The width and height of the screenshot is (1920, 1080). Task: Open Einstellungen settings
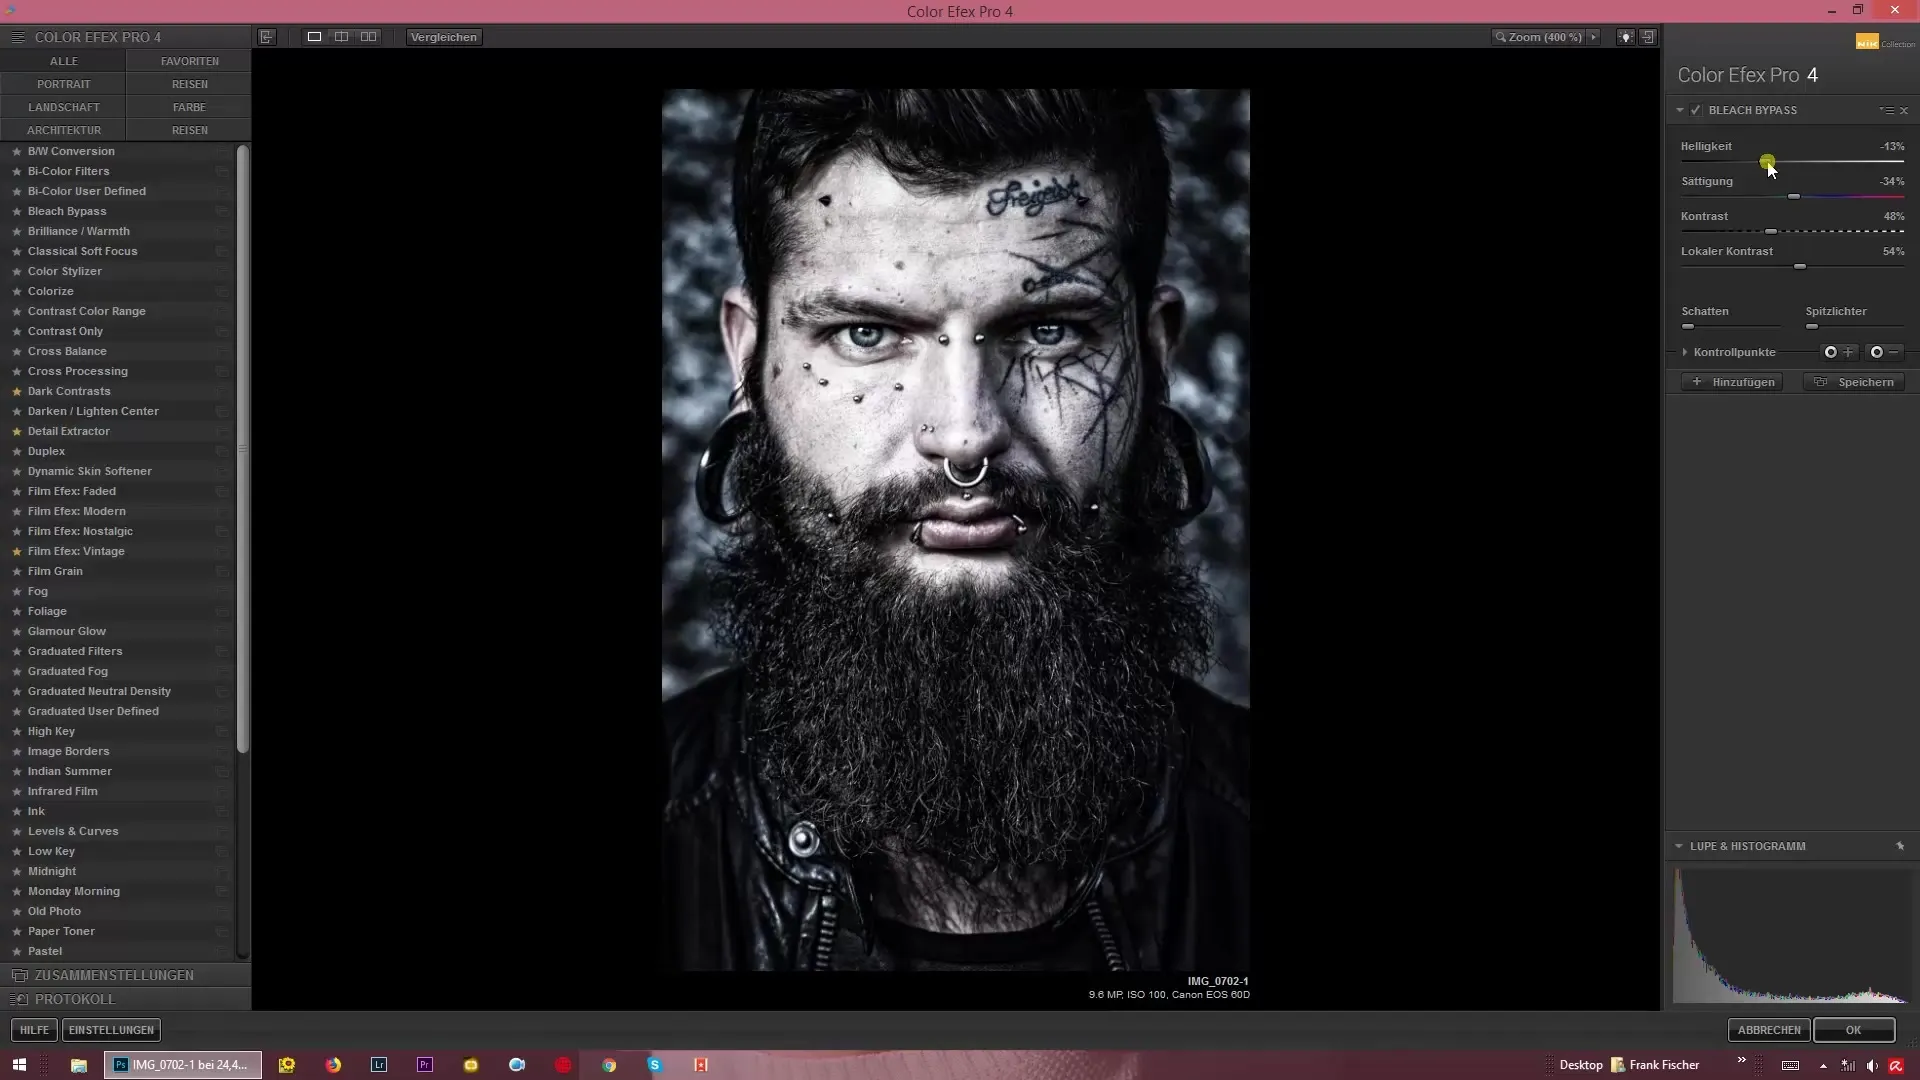pyautogui.click(x=111, y=1030)
